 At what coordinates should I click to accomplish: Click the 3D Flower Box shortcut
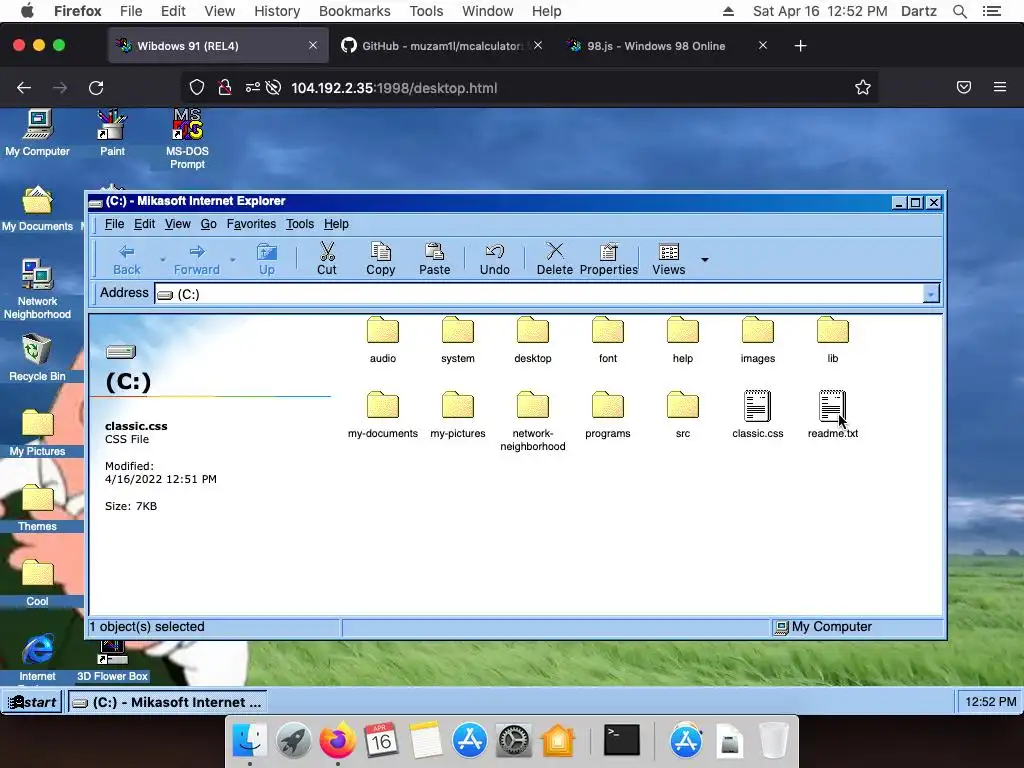[112, 661]
